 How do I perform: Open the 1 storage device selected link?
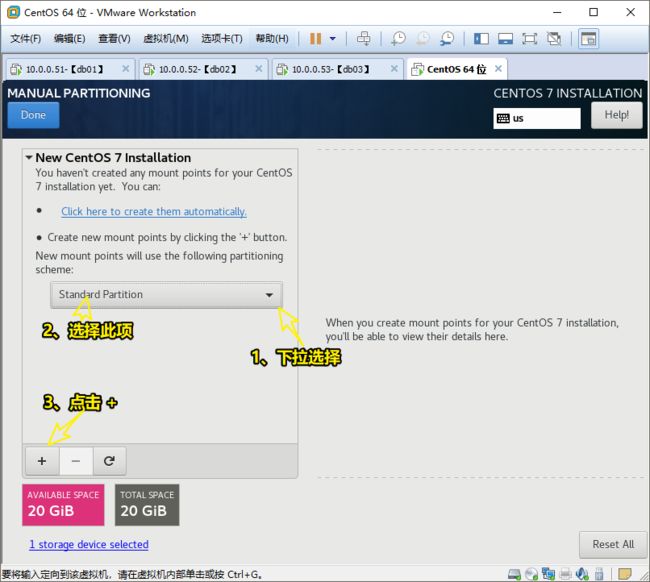(x=89, y=544)
